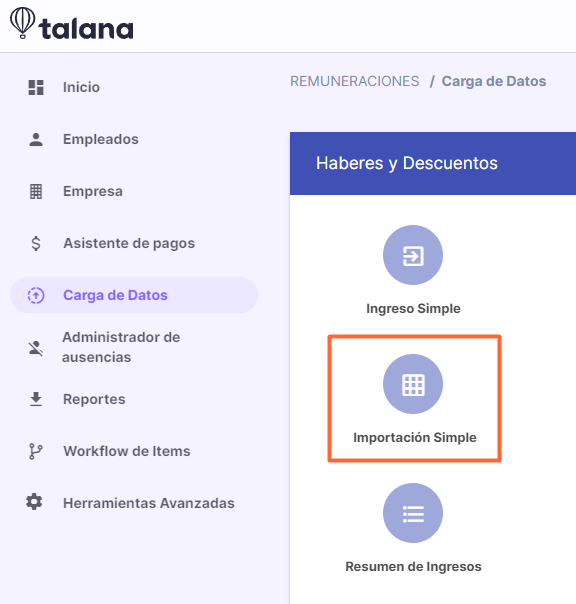The height and width of the screenshot is (604, 576).
Task: Open the Ingreso Simple circle icon
Action: 413,255
